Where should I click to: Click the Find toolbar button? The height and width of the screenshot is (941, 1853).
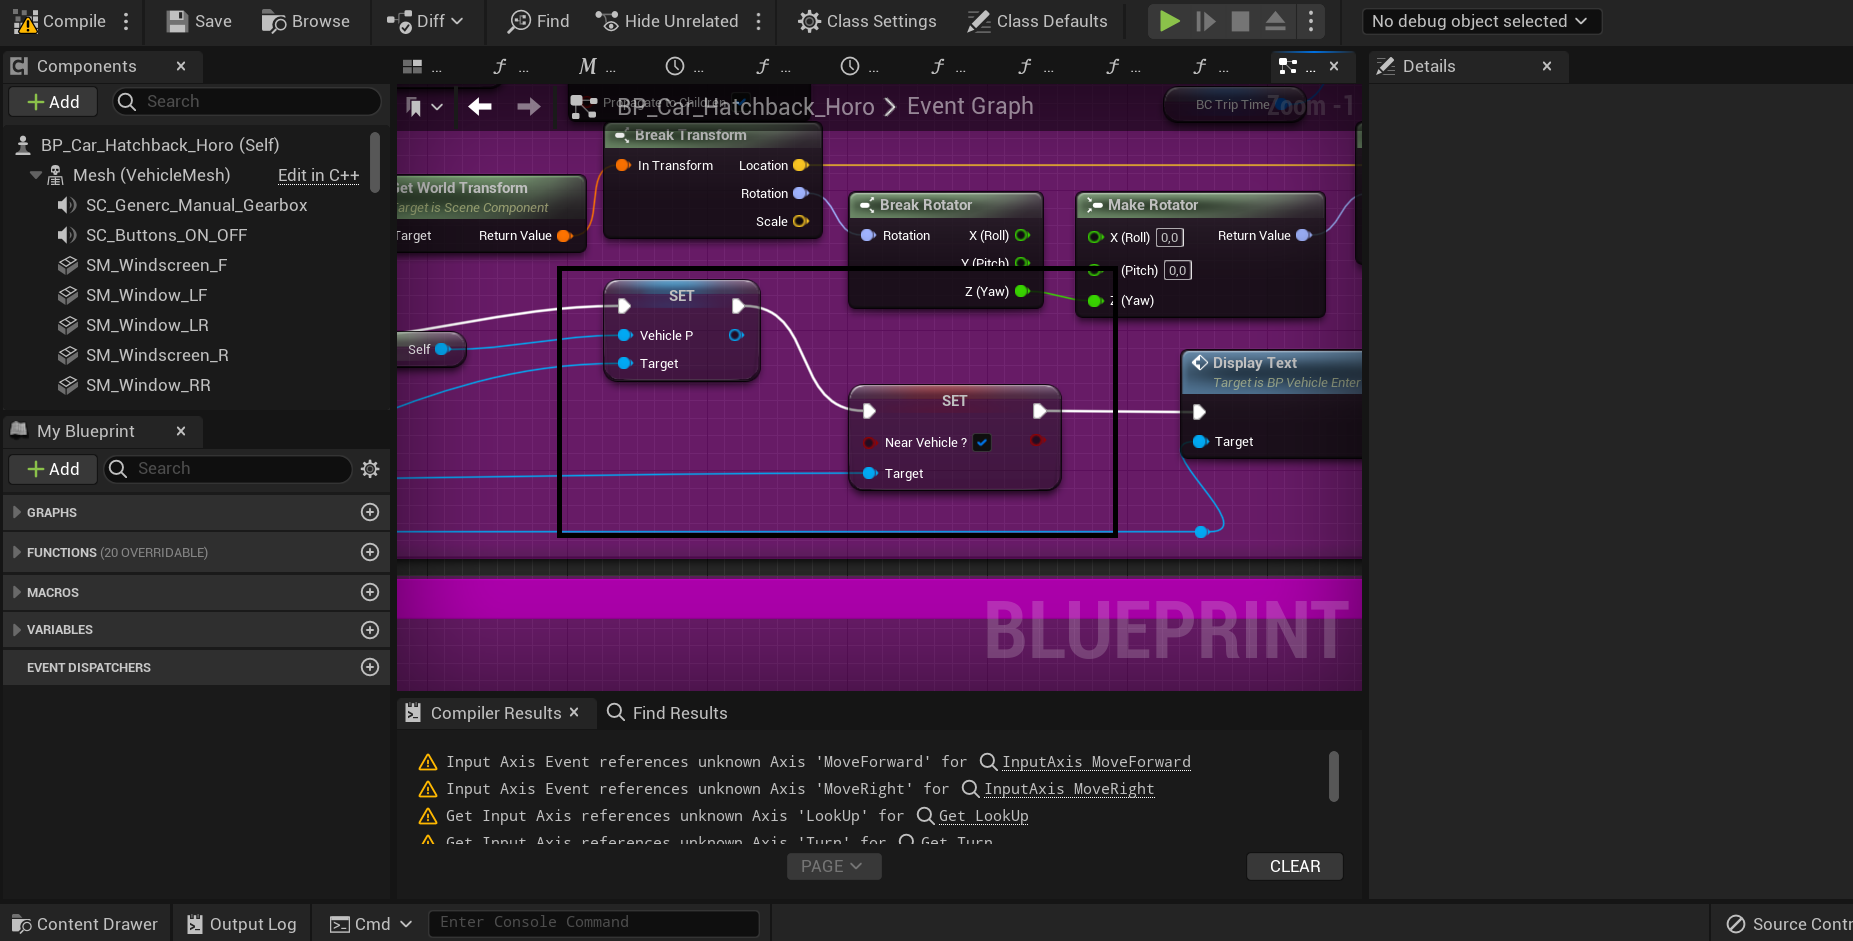[538, 21]
